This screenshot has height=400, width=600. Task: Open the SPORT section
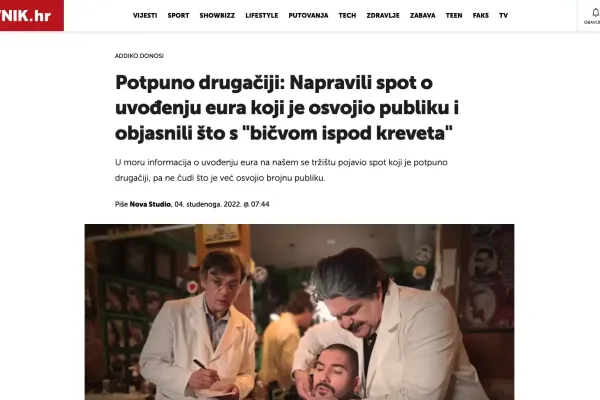178,16
